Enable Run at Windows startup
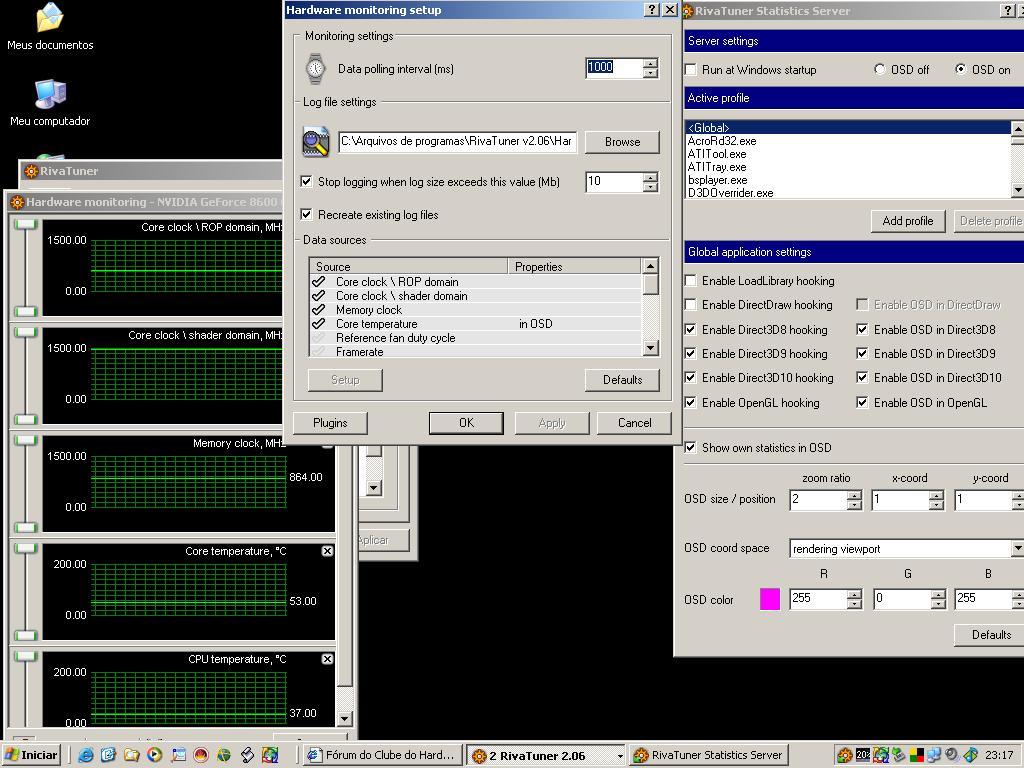This screenshot has width=1024, height=768. [x=691, y=69]
